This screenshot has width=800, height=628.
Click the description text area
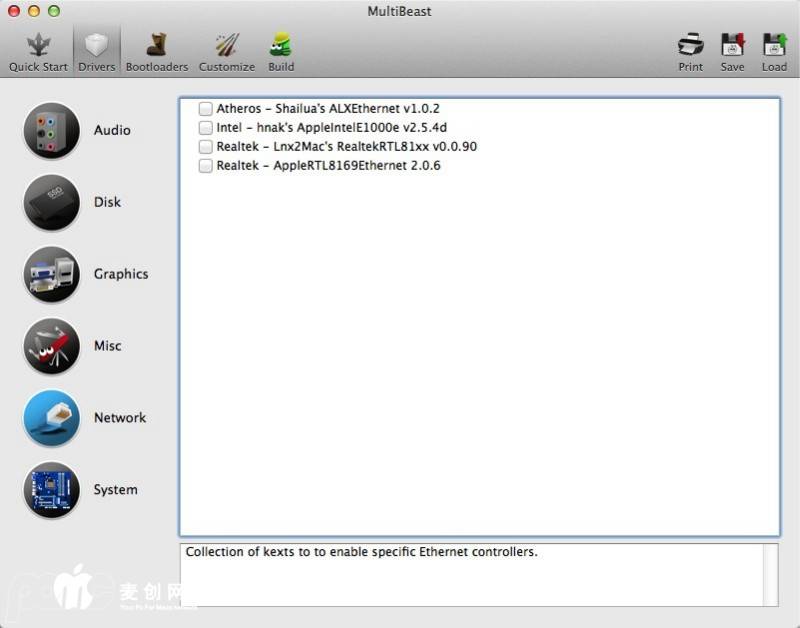470,575
